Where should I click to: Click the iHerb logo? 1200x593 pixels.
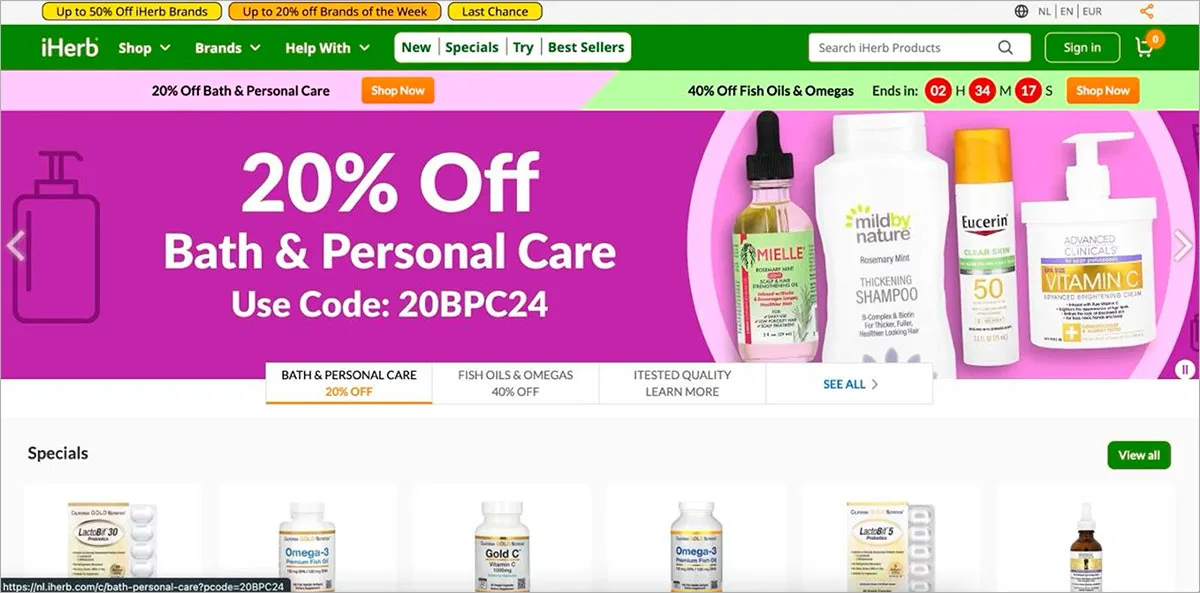tap(70, 47)
